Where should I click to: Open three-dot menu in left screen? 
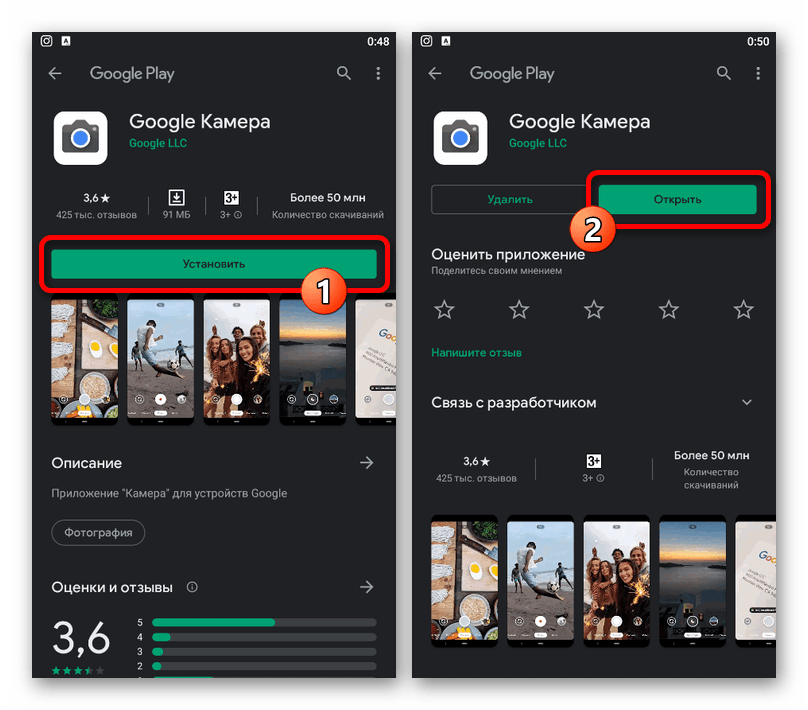pyautogui.click(x=378, y=74)
